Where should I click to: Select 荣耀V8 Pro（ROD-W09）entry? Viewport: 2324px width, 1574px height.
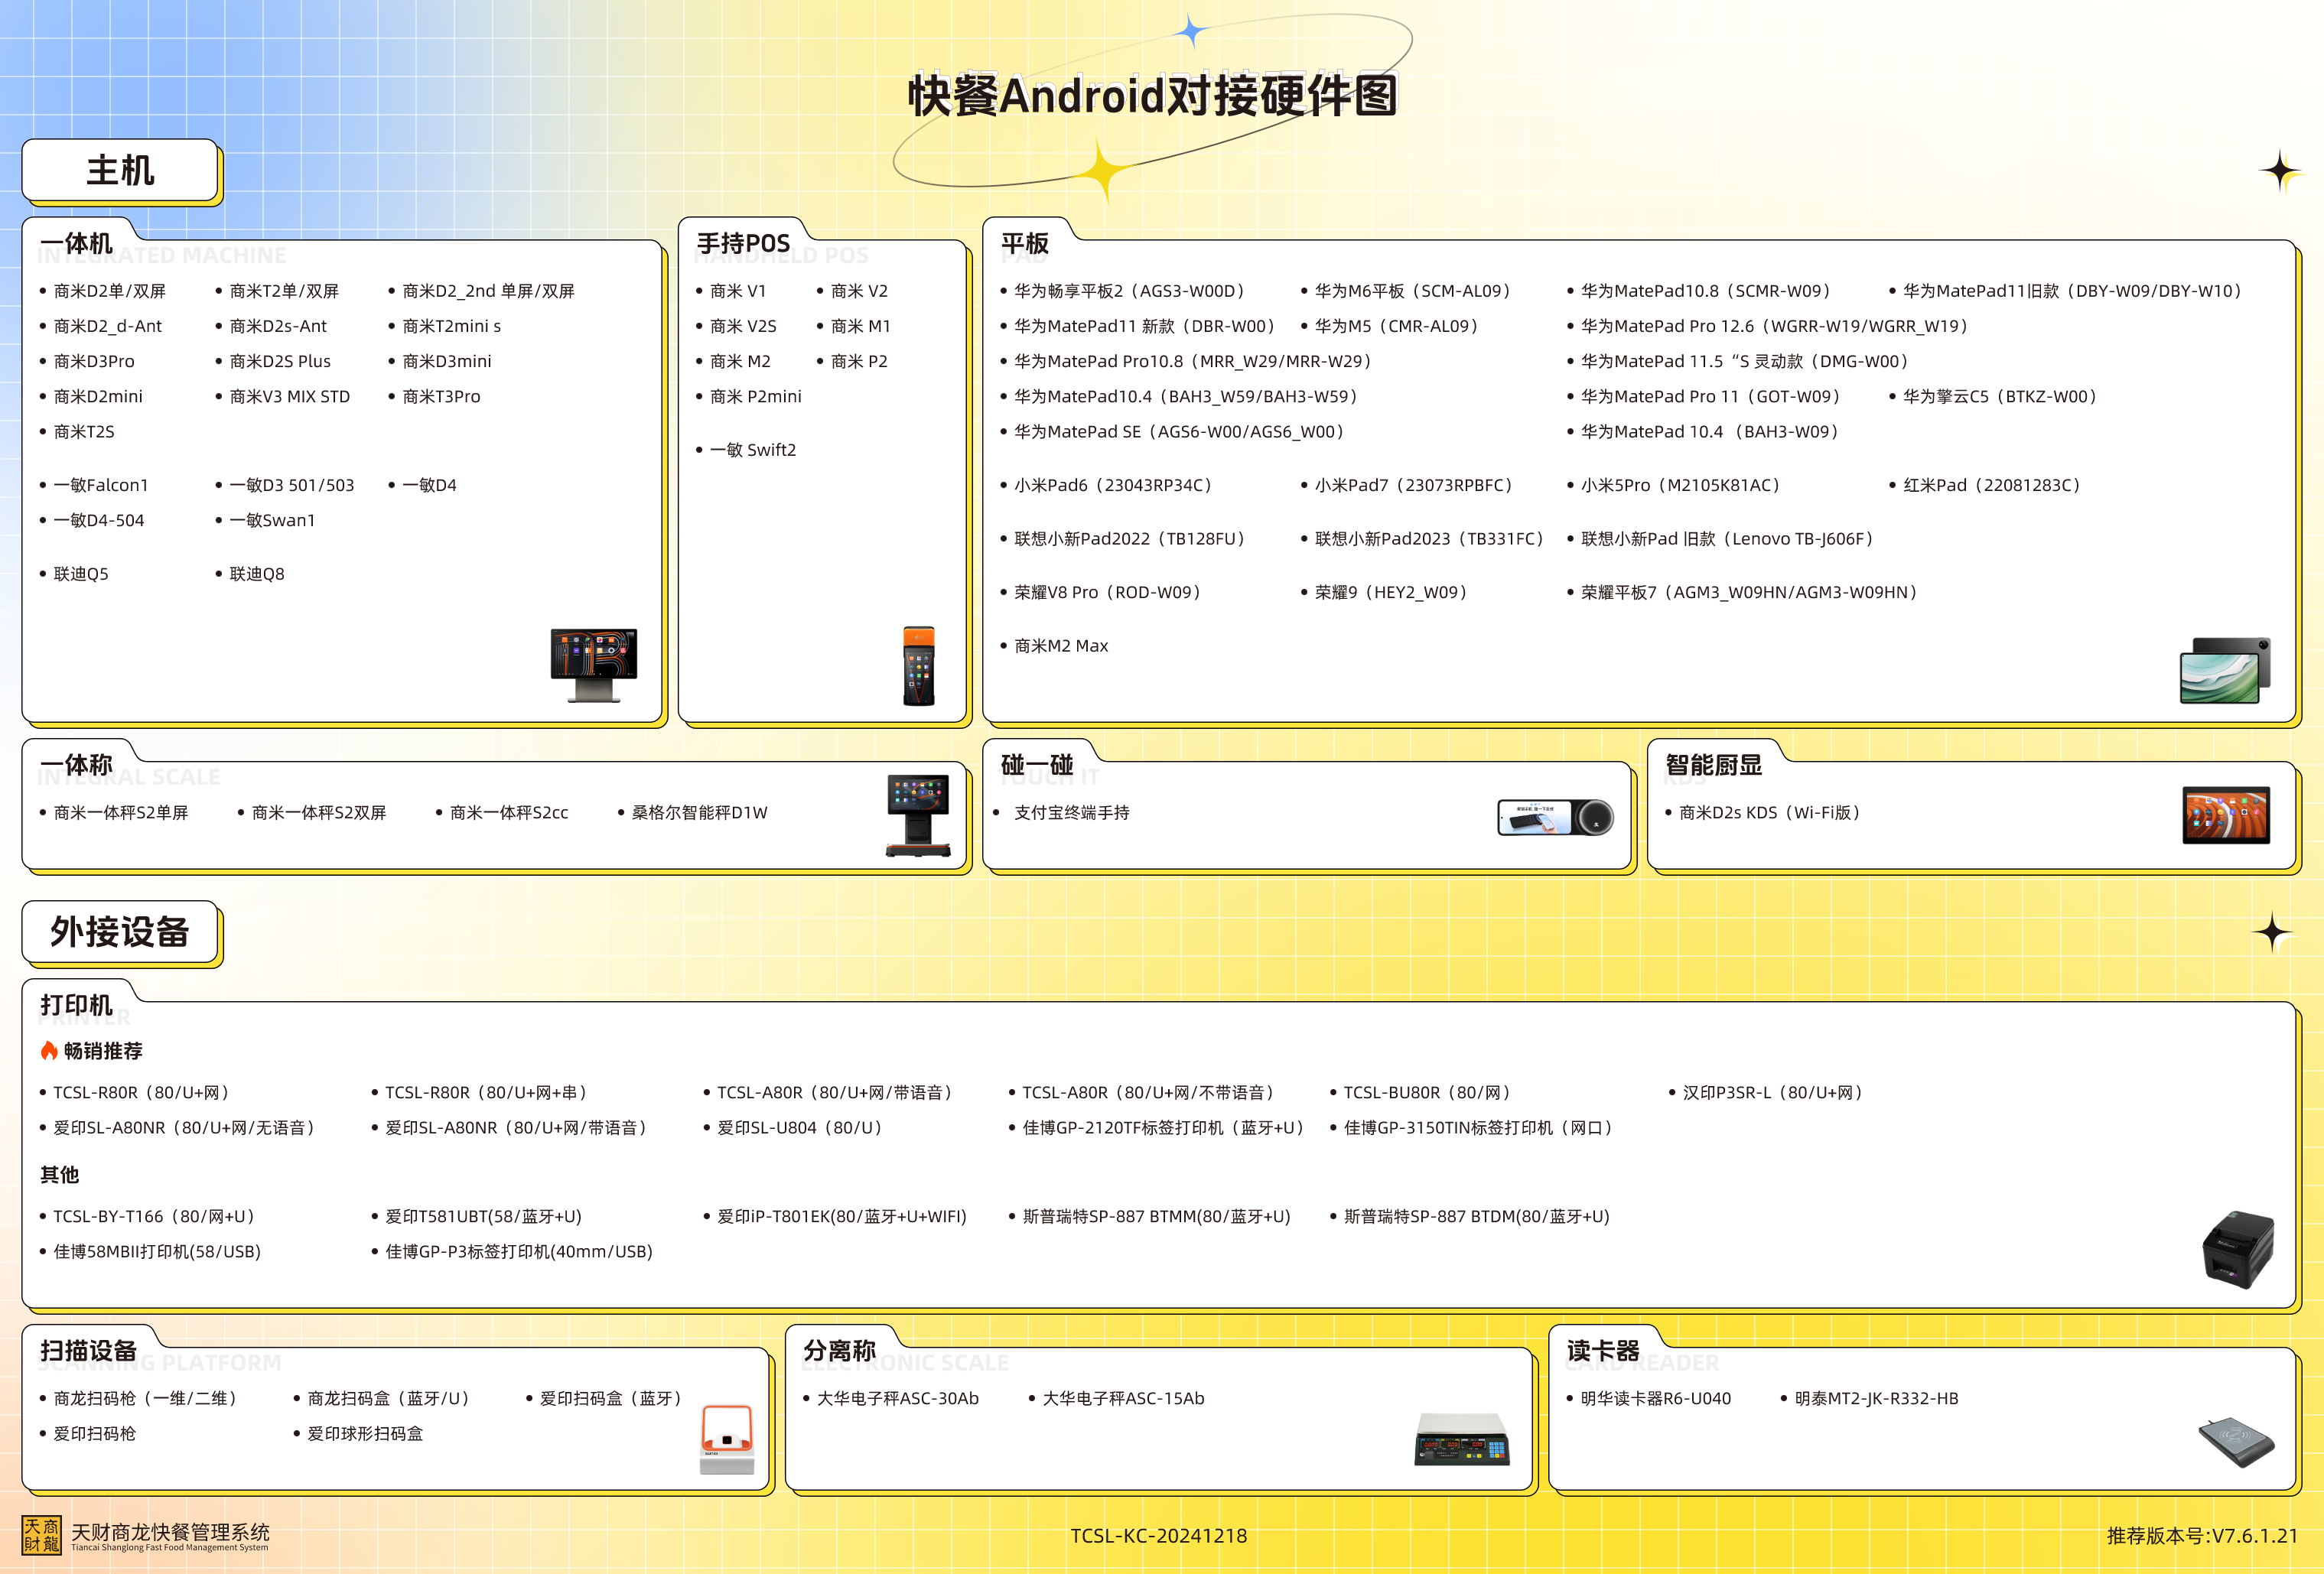pyautogui.click(x=1111, y=592)
